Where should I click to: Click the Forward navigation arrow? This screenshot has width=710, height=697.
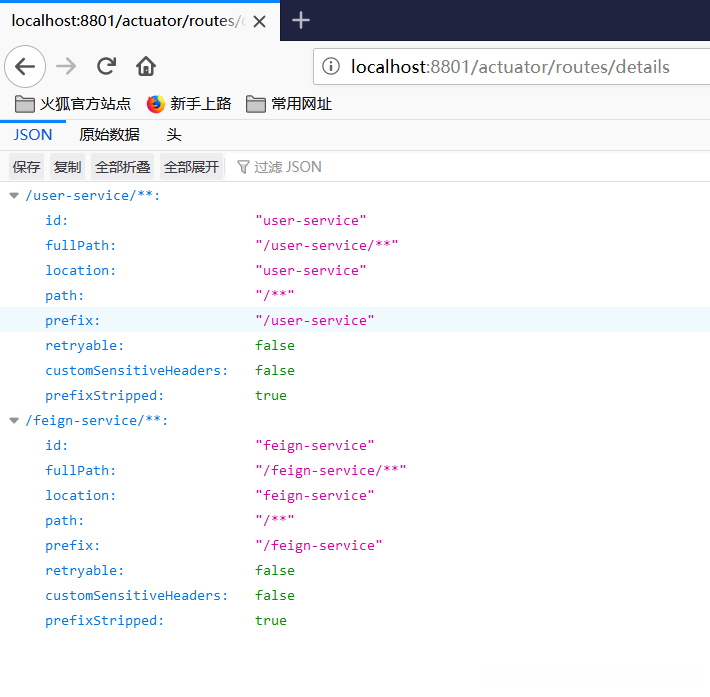pos(66,67)
